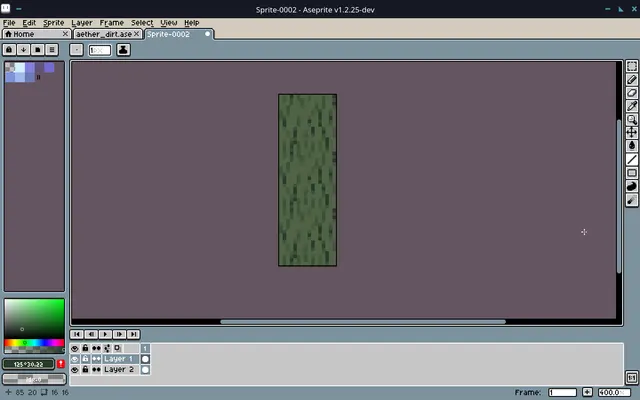Close the Home tab
This screenshot has height=400, width=640.
[65, 34]
